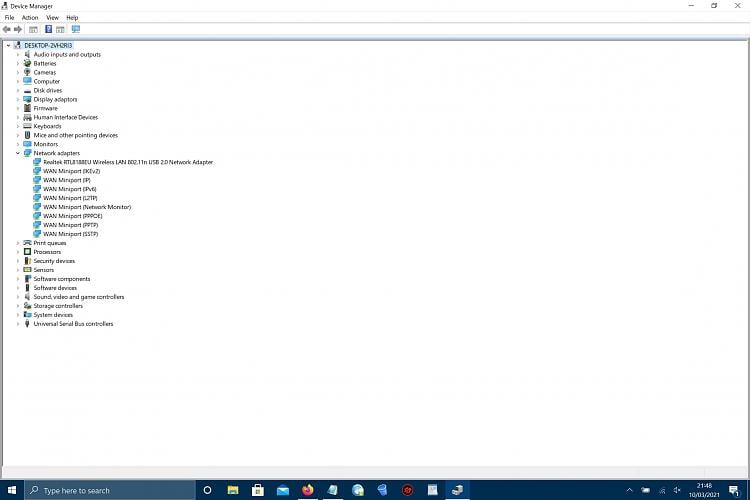750x500 pixels.
Task: Expand Sound, video and game controllers arrow
Action: point(18,297)
